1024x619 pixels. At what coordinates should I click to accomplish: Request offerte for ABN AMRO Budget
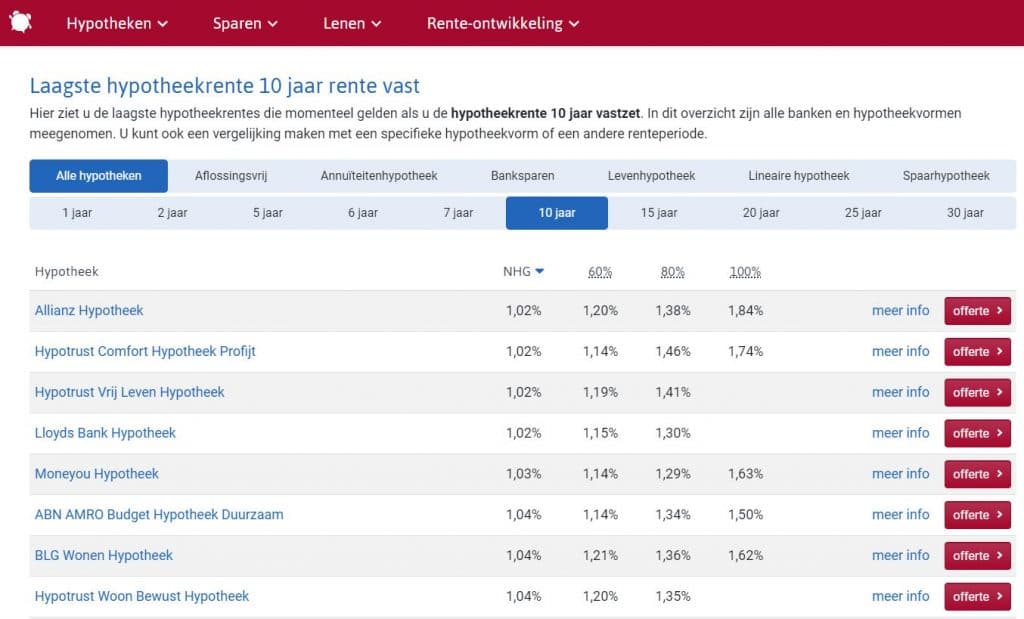pyautogui.click(x=978, y=515)
